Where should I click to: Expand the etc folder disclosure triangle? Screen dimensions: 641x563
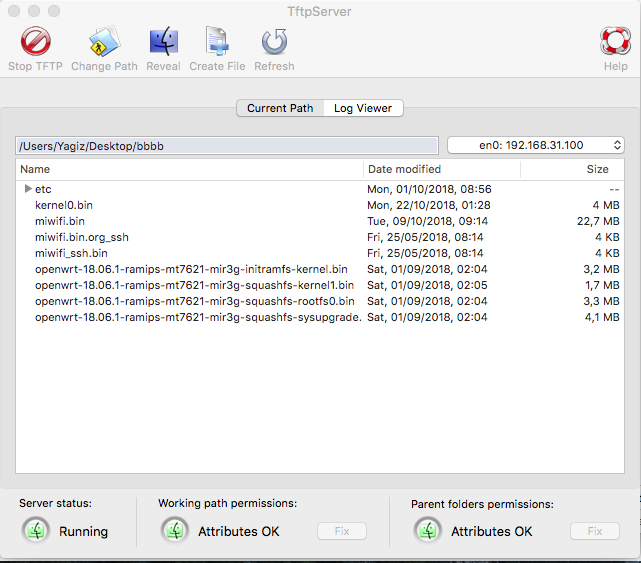pyautogui.click(x=28, y=188)
